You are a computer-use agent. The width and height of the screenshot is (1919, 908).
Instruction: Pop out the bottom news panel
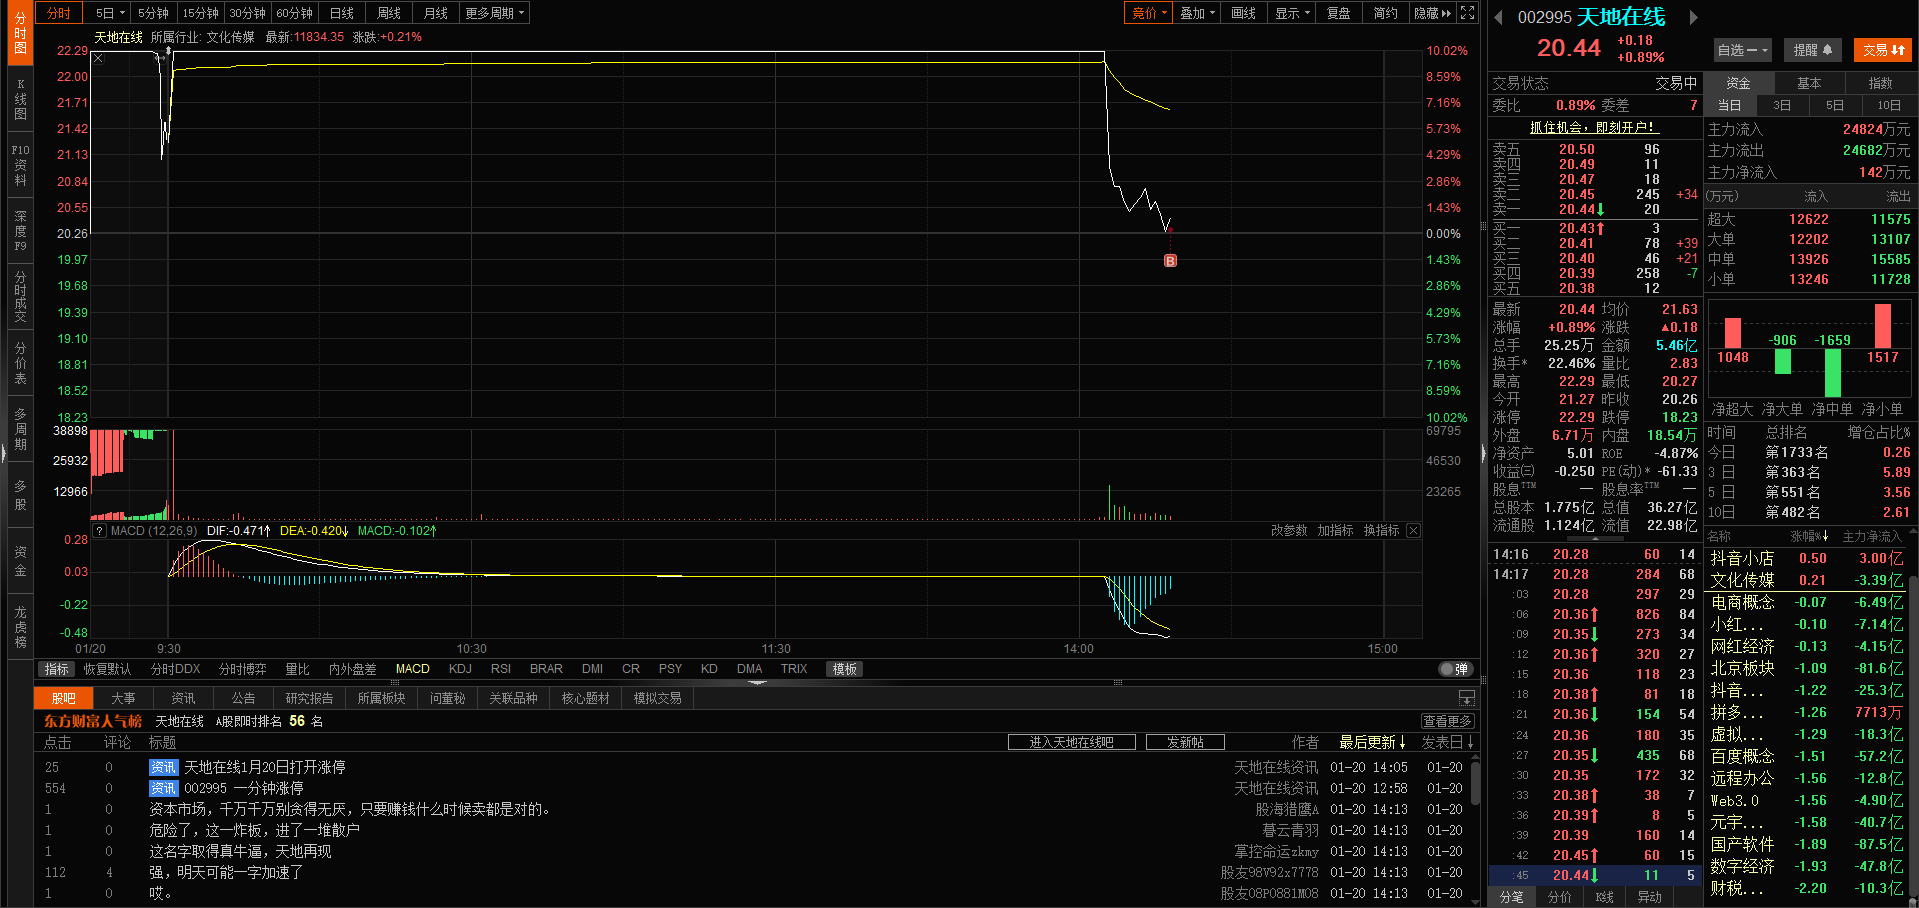coord(1467,698)
